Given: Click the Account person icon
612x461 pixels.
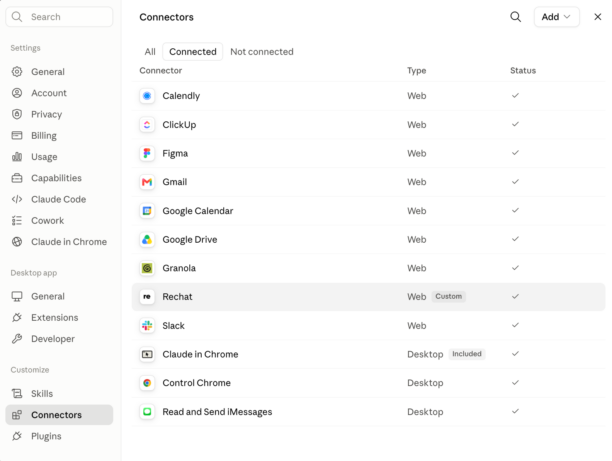Looking at the screenshot, I should [17, 93].
